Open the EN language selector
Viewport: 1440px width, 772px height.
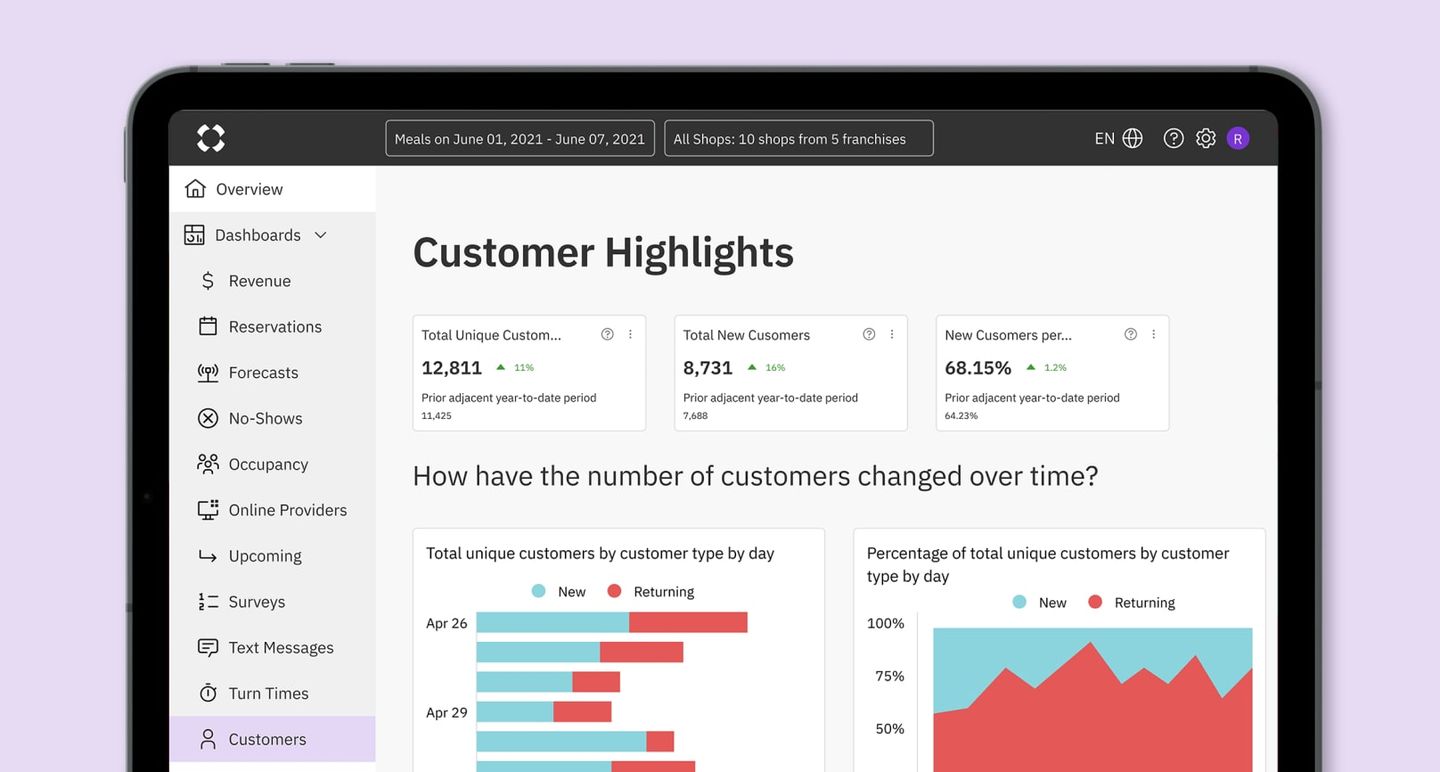pyautogui.click(x=1104, y=138)
